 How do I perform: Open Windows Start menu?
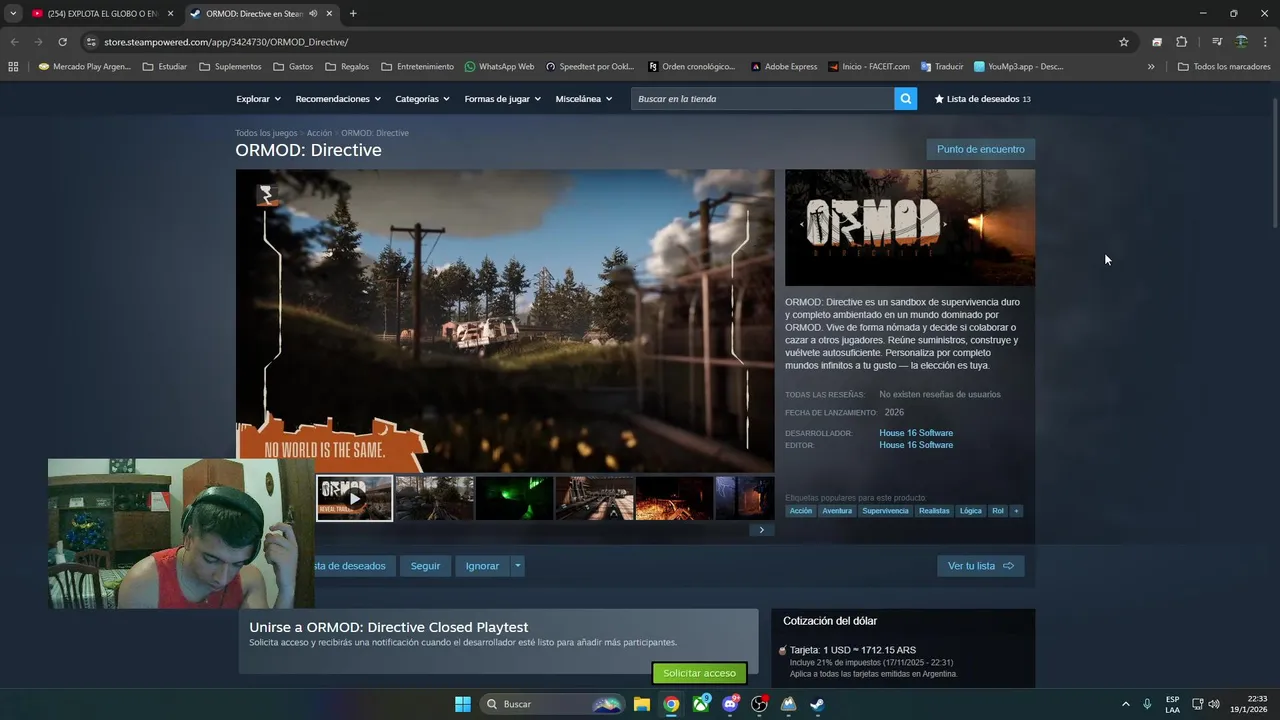[x=463, y=704]
